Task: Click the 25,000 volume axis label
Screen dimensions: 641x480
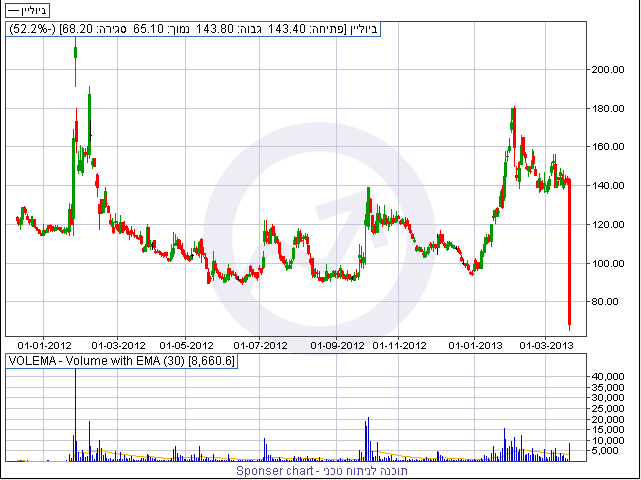Action: pos(607,408)
